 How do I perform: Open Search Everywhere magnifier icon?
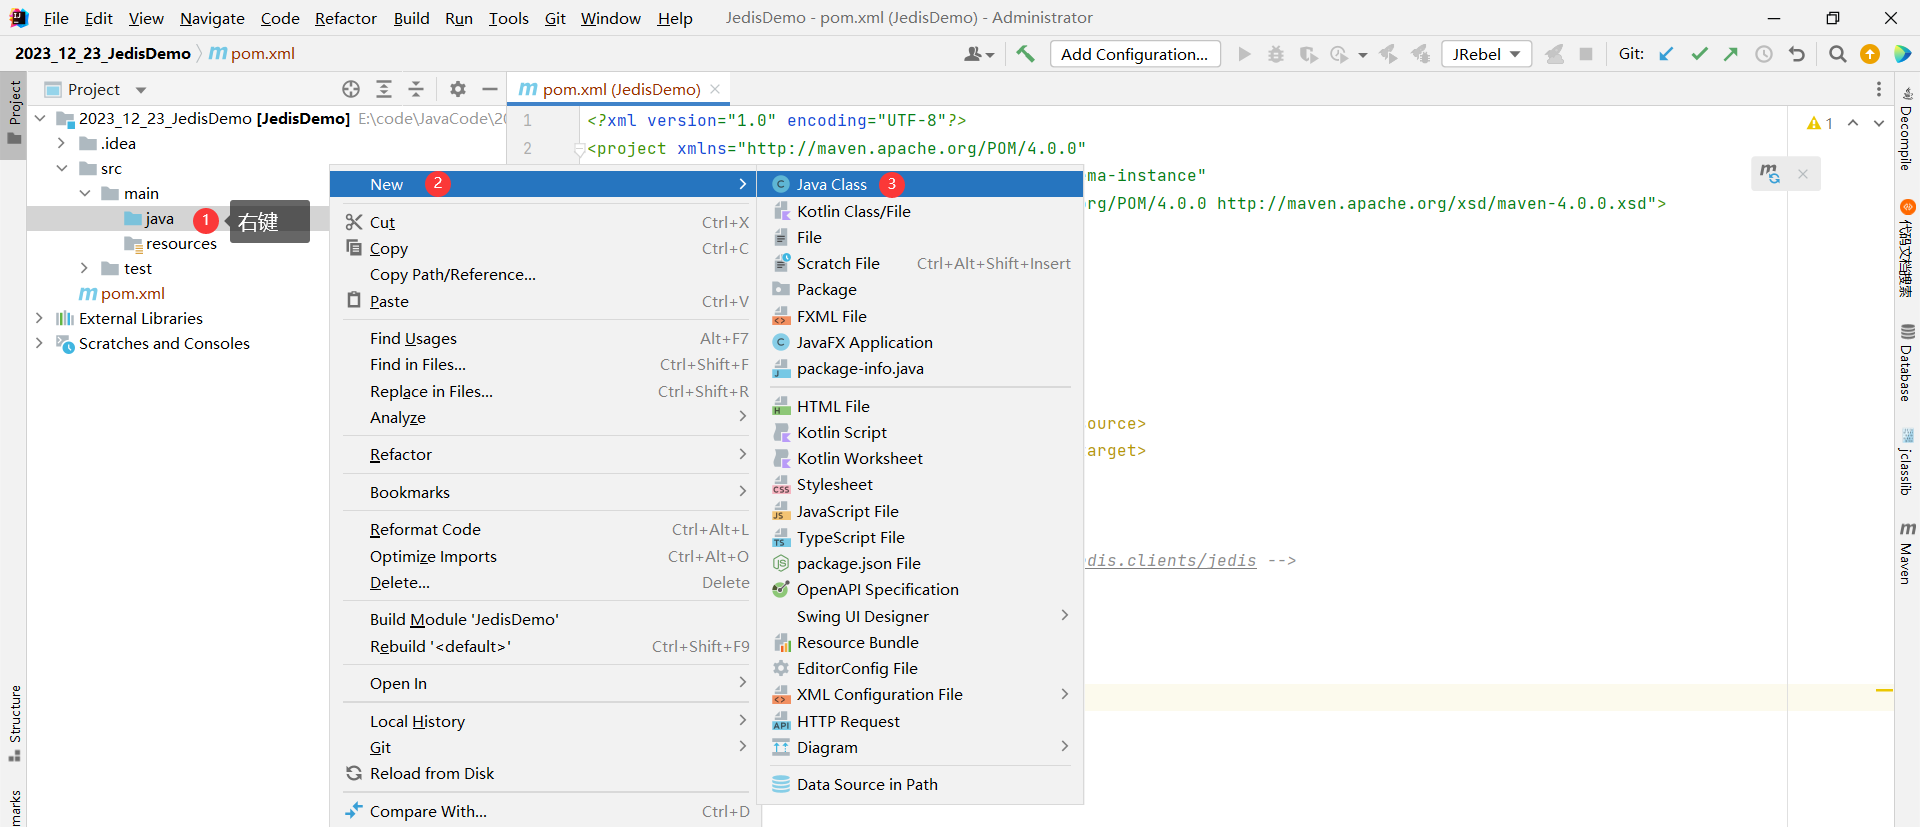1837,54
